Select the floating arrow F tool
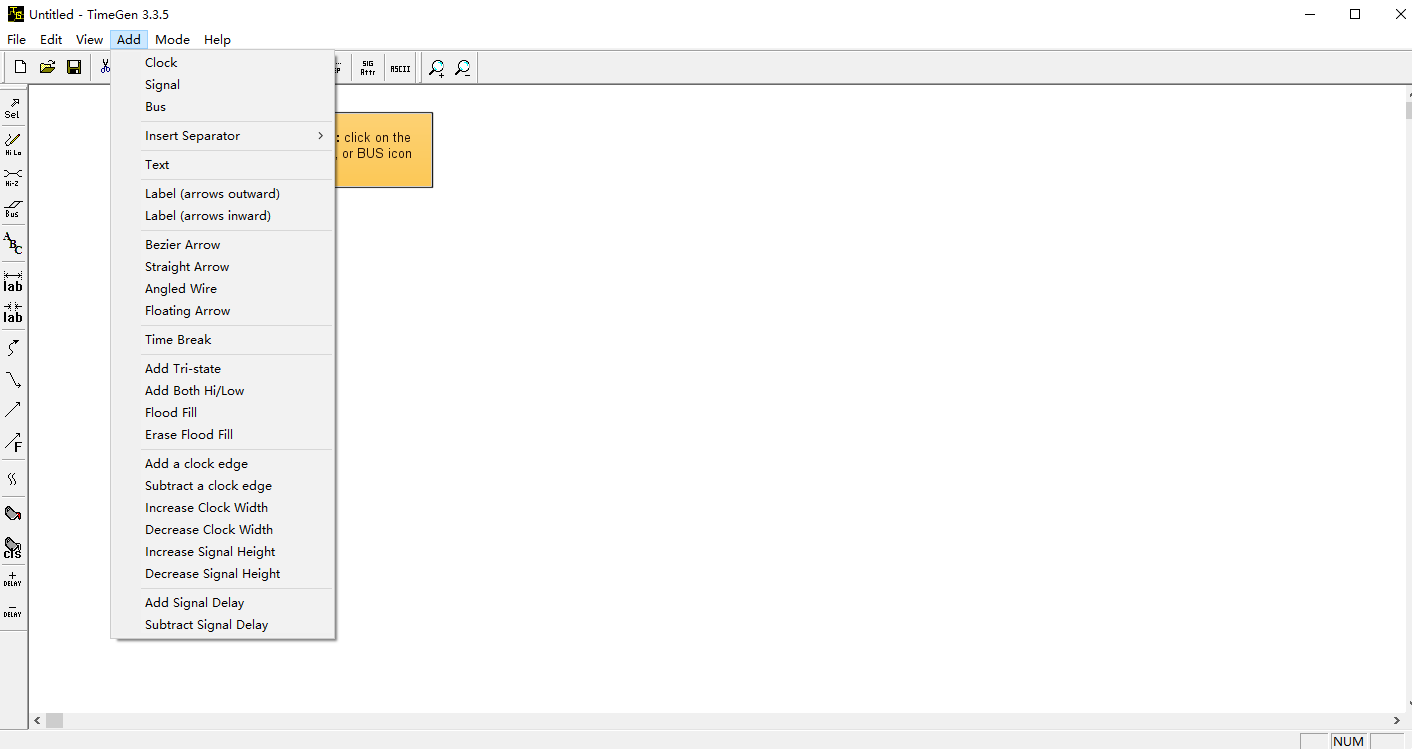This screenshot has width=1412, height=749. tap(13, 441)
